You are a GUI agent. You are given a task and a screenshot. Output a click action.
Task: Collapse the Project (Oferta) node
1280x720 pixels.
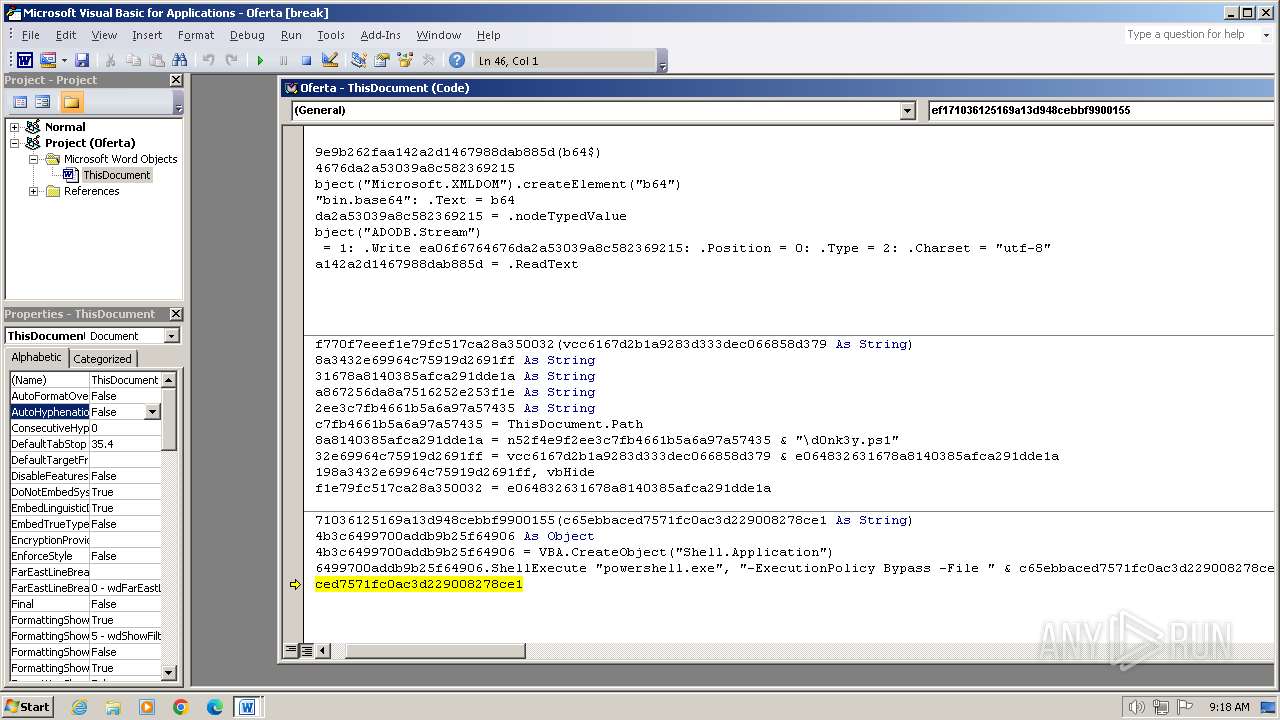(x=15, y=143)
